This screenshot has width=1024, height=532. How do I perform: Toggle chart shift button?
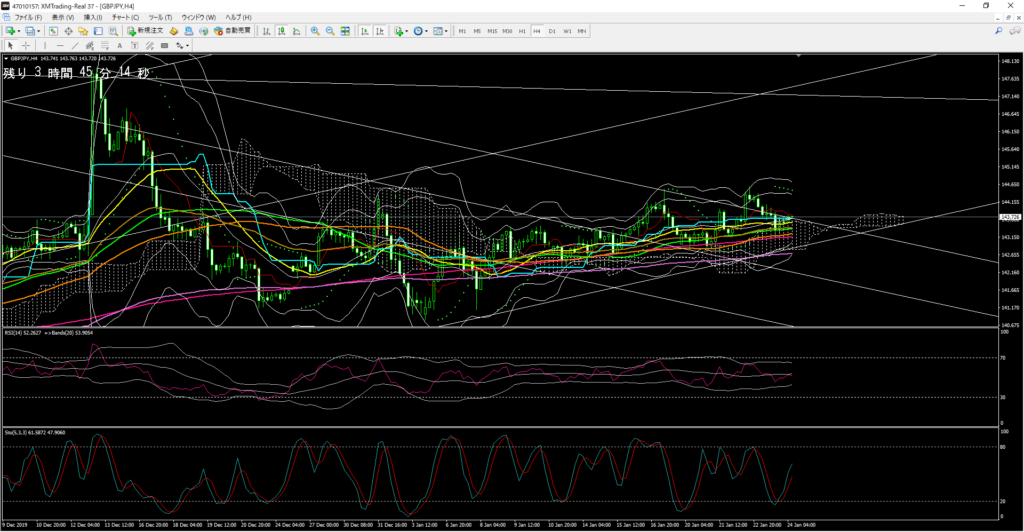(x=380, y=31)
